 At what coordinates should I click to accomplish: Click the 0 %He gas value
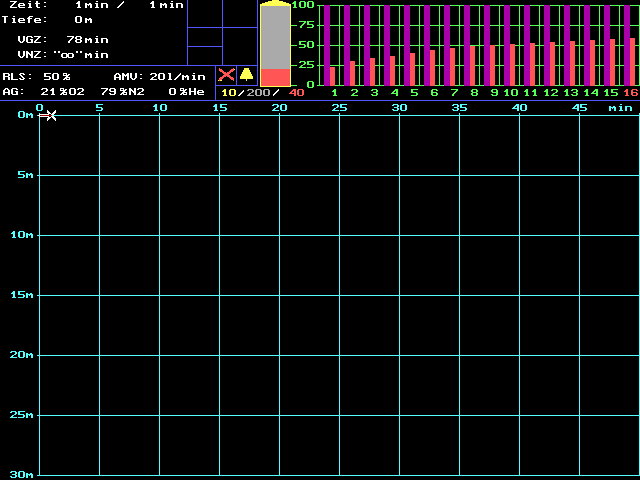coord(186,91)
